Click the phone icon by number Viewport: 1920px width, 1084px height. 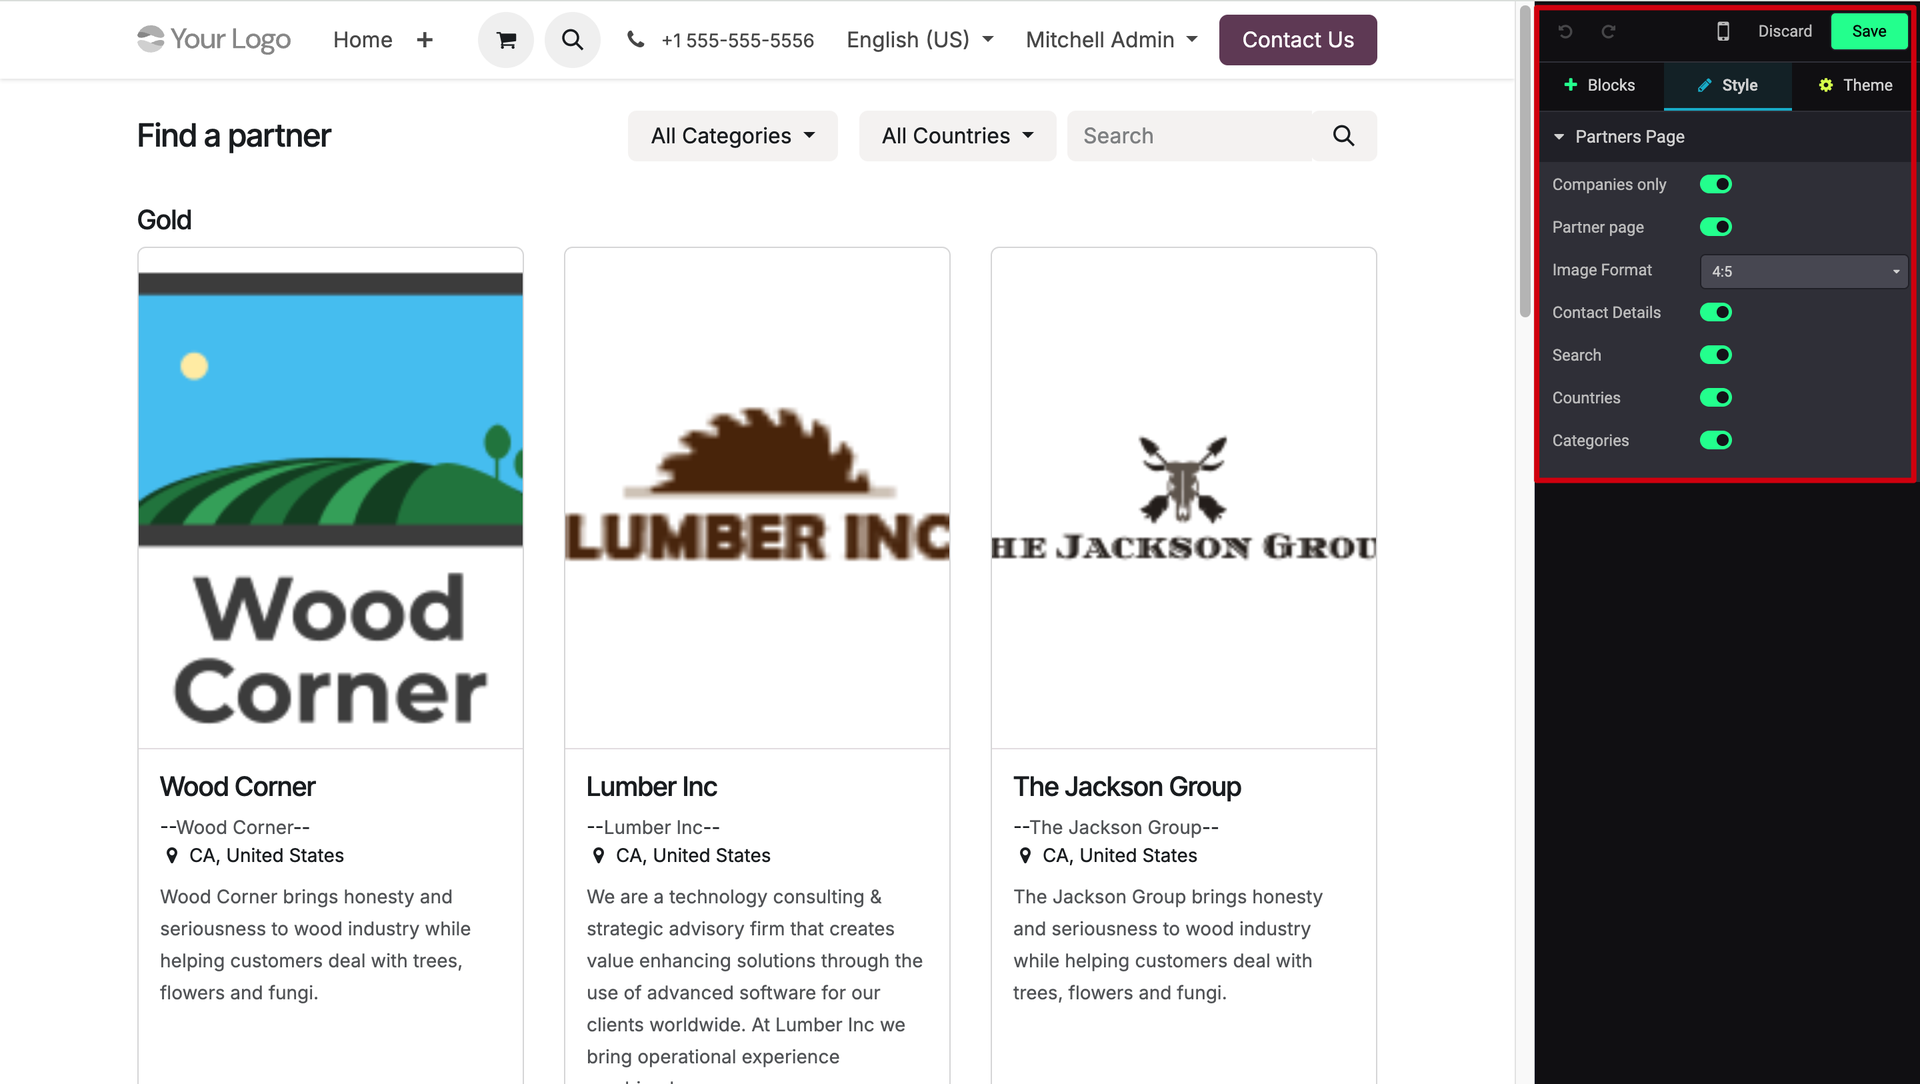pyautogui.click(x=635, y=40)
